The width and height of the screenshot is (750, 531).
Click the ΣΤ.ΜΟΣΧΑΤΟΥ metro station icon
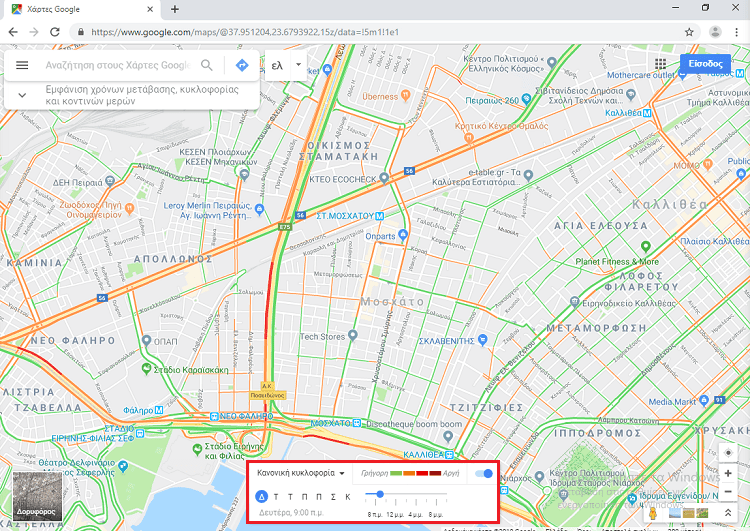pyautogui.click(x=380, y=216)
